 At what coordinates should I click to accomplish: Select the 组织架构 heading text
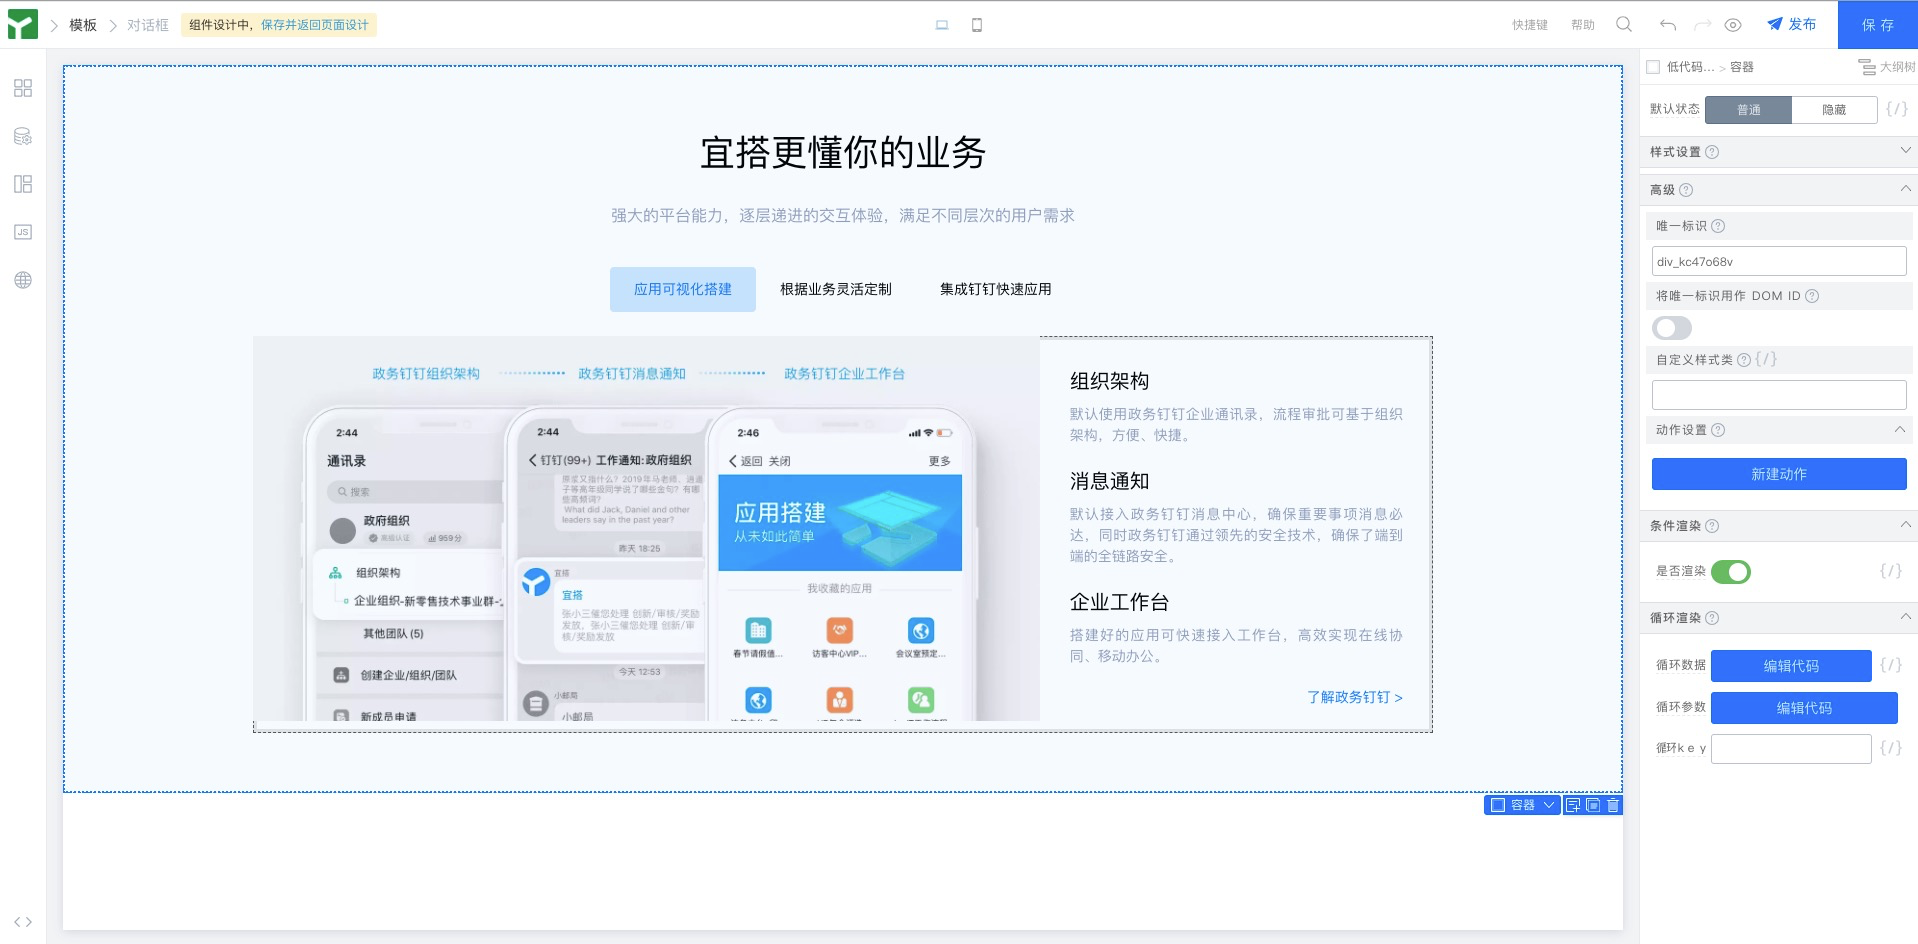[1110, 381]
